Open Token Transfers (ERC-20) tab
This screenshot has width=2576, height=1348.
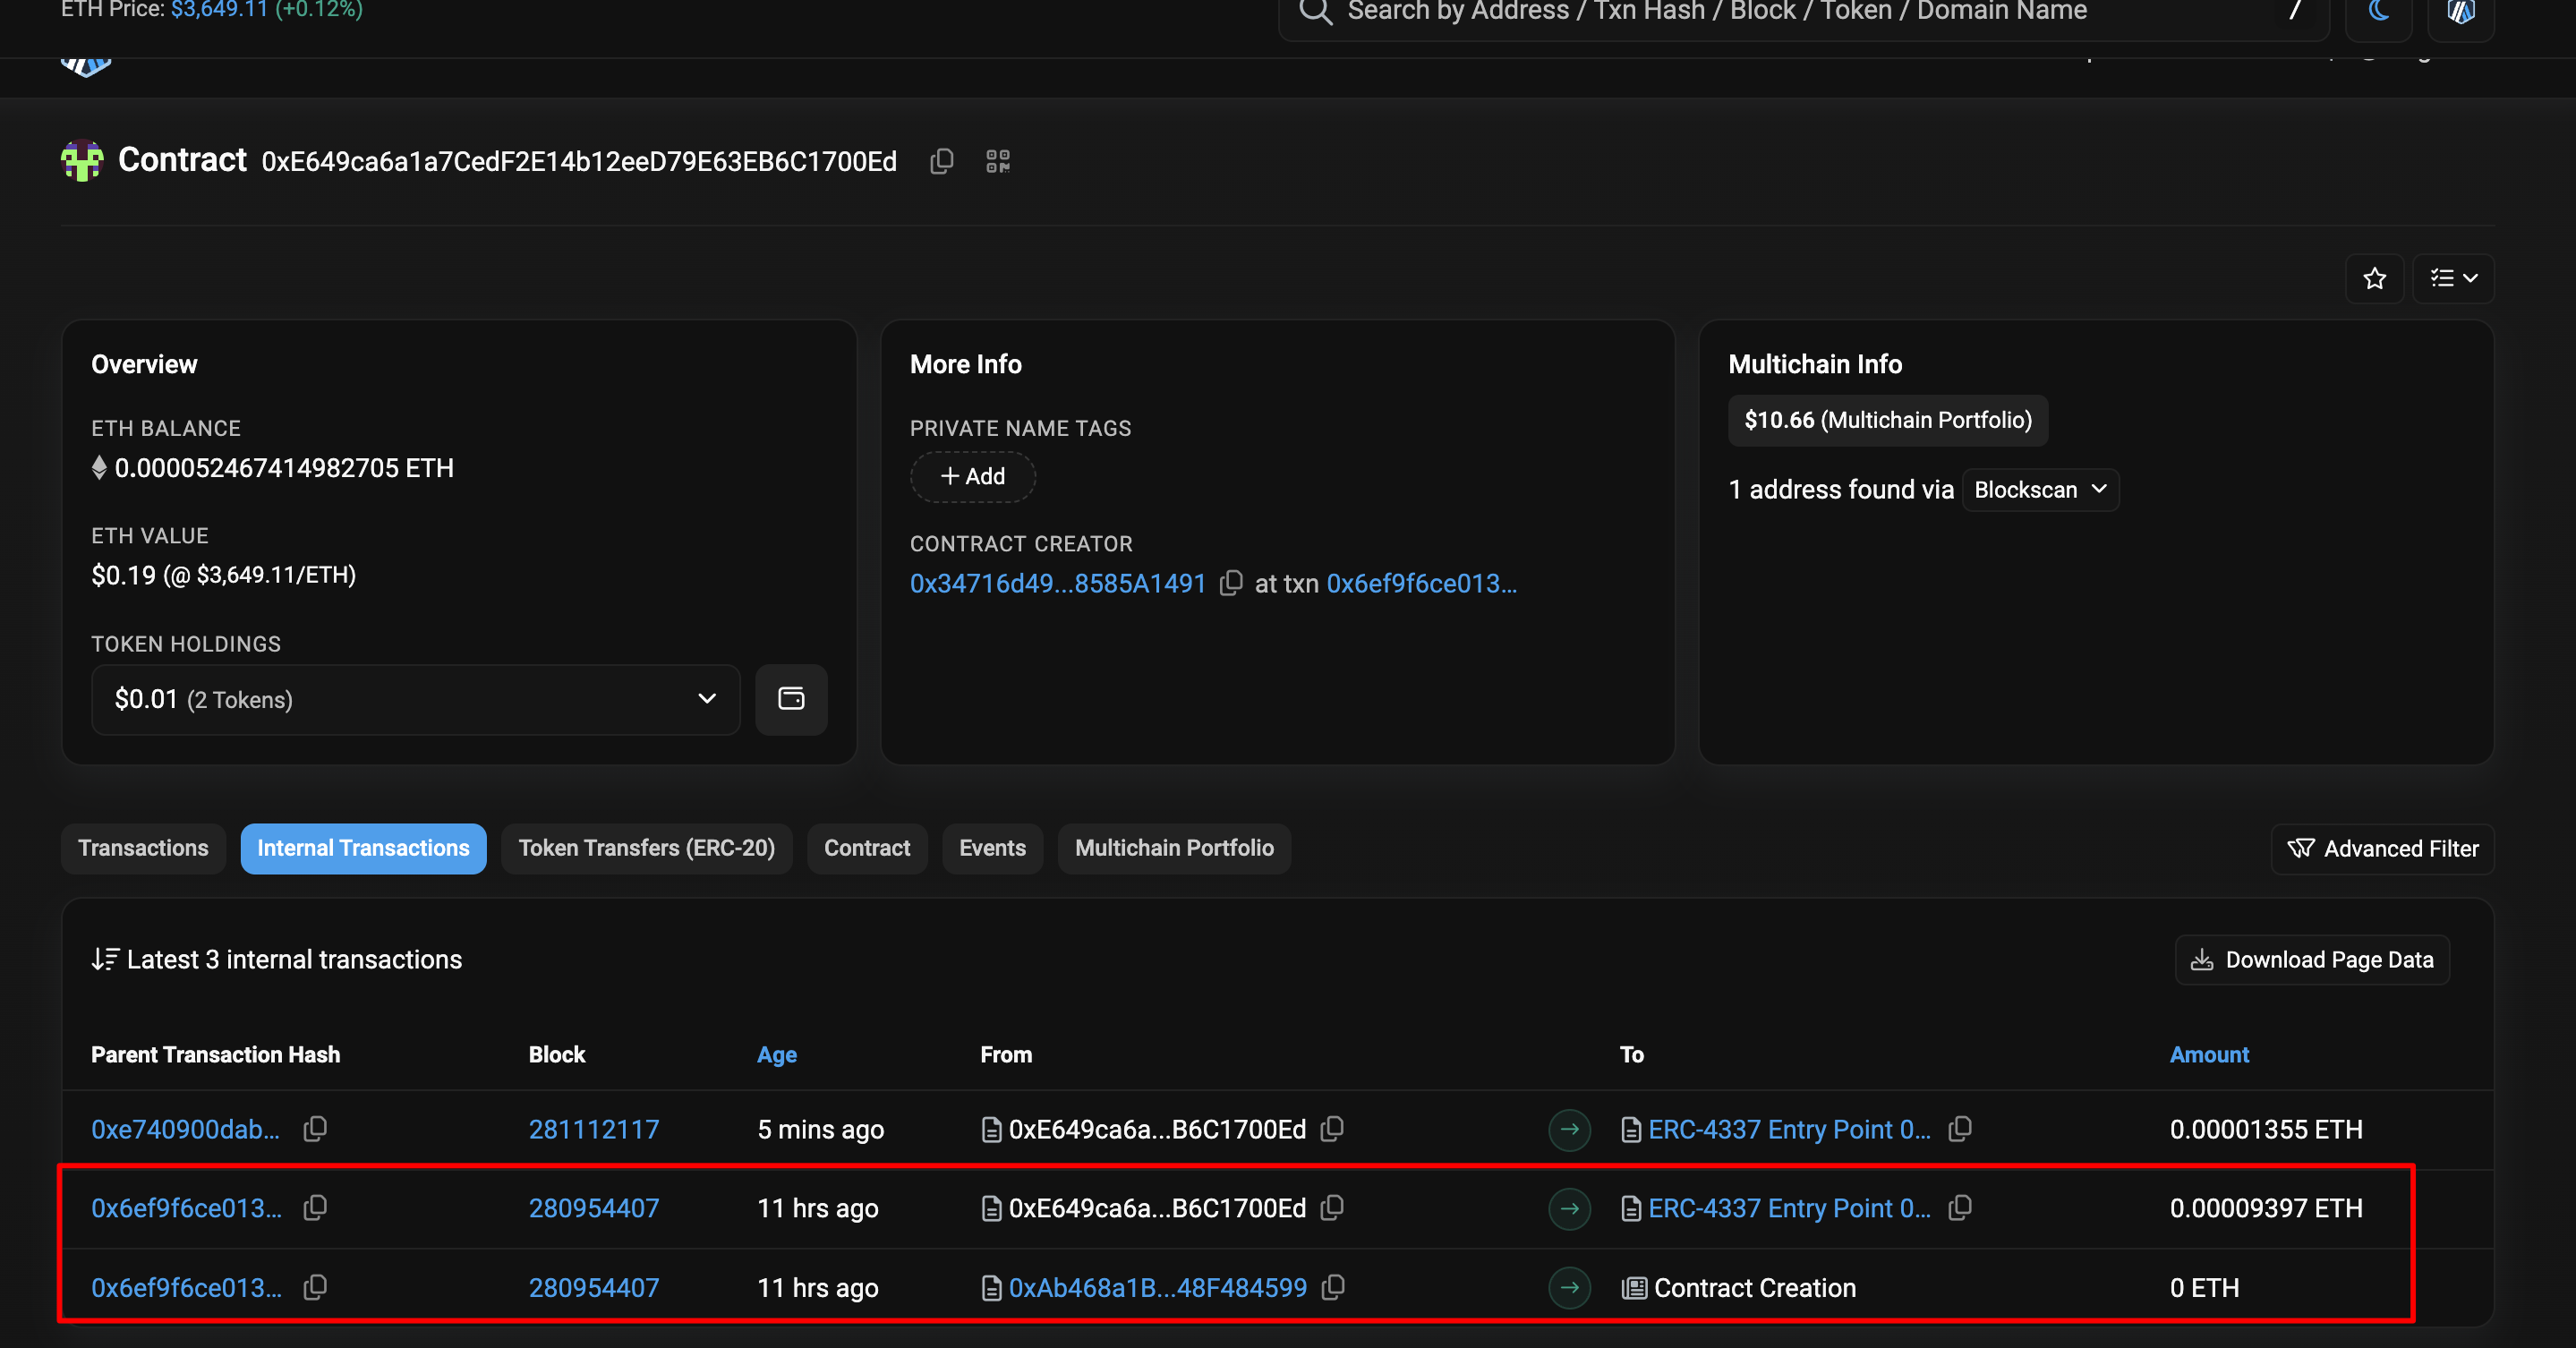[646, 848]
